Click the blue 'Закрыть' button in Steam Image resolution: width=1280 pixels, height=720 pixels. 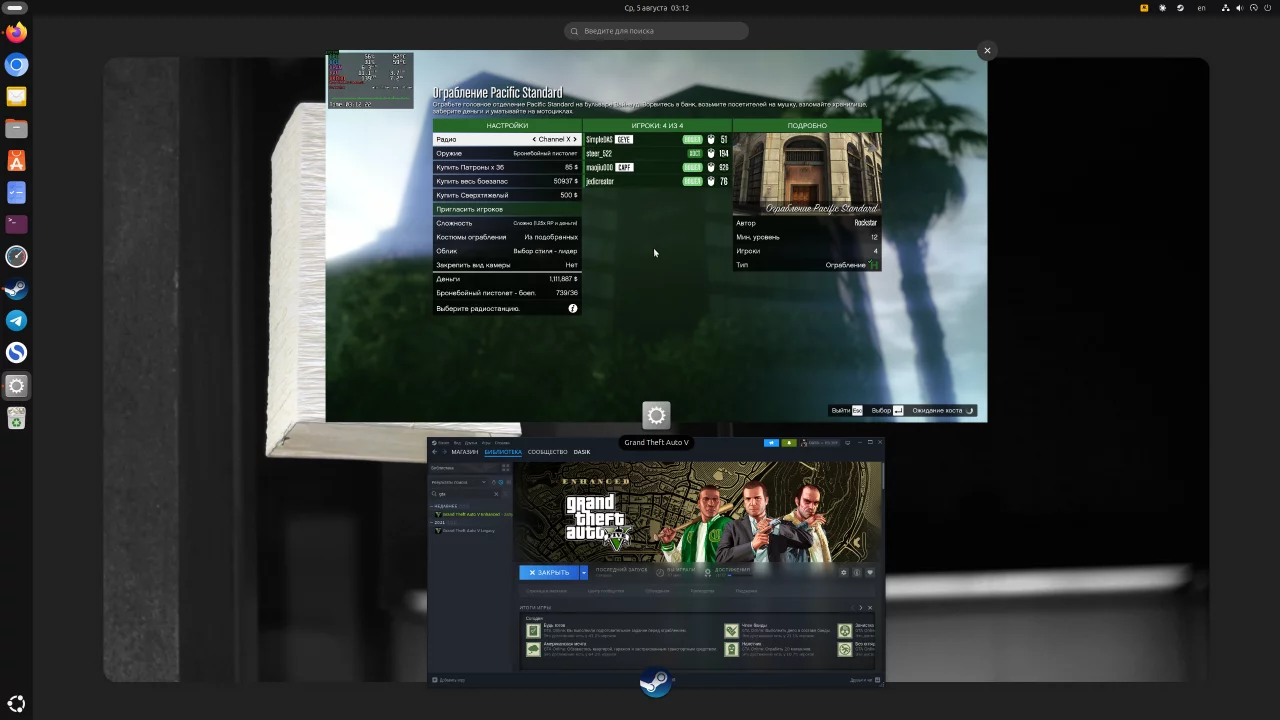(x=549, y=572)
